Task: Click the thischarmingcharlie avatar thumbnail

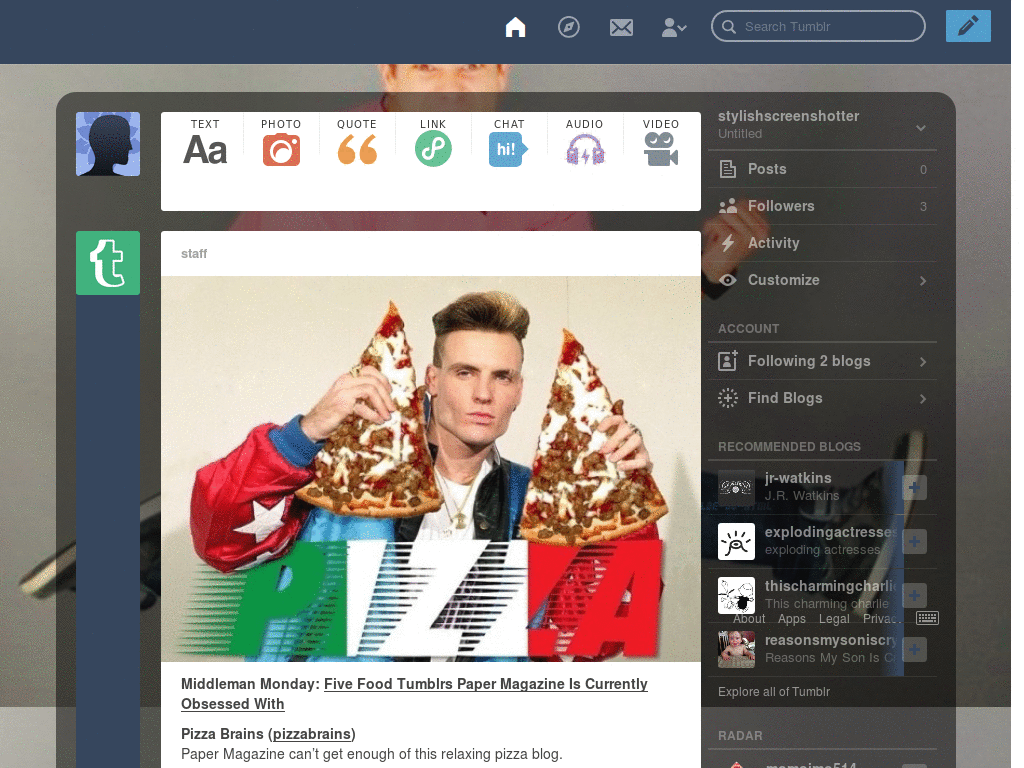Action: click(x=736, y=596)
